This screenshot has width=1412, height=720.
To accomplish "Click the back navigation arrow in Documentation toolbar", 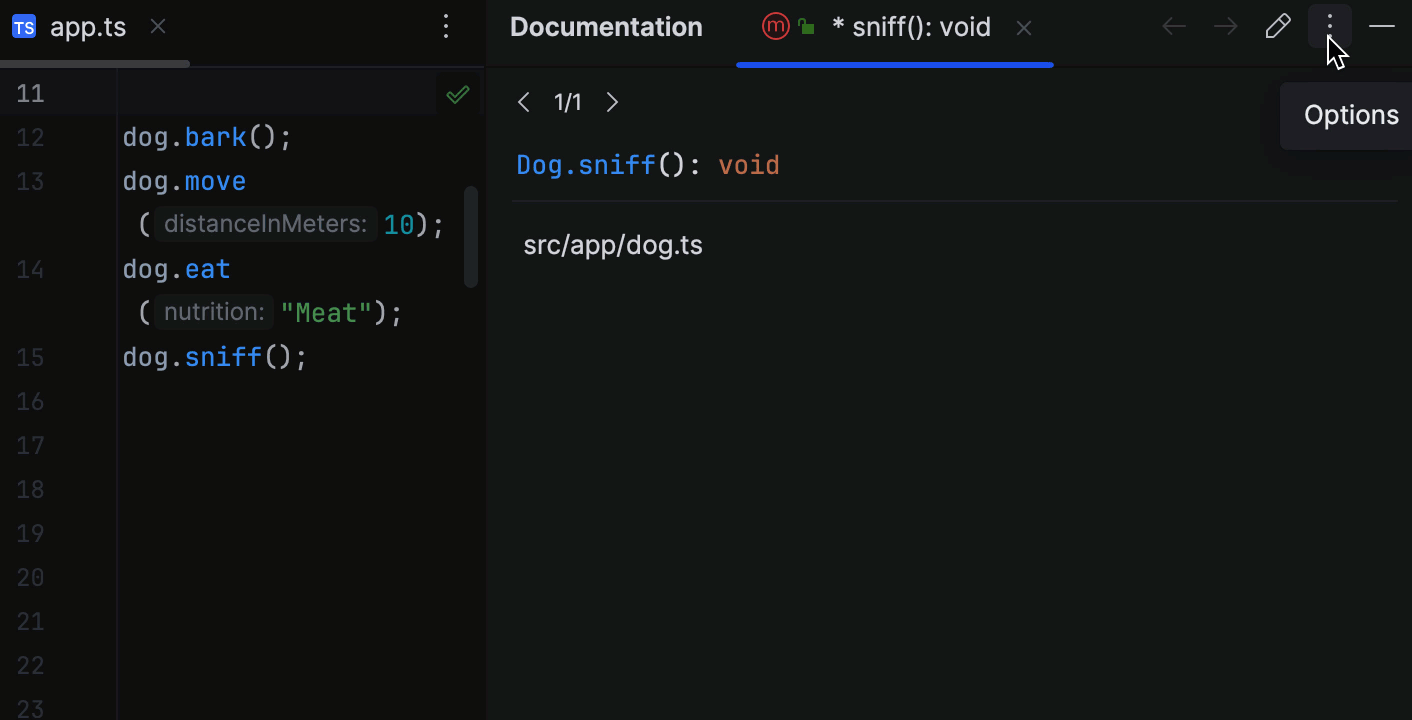I will pyautogui.click(x=1173, y=26).
